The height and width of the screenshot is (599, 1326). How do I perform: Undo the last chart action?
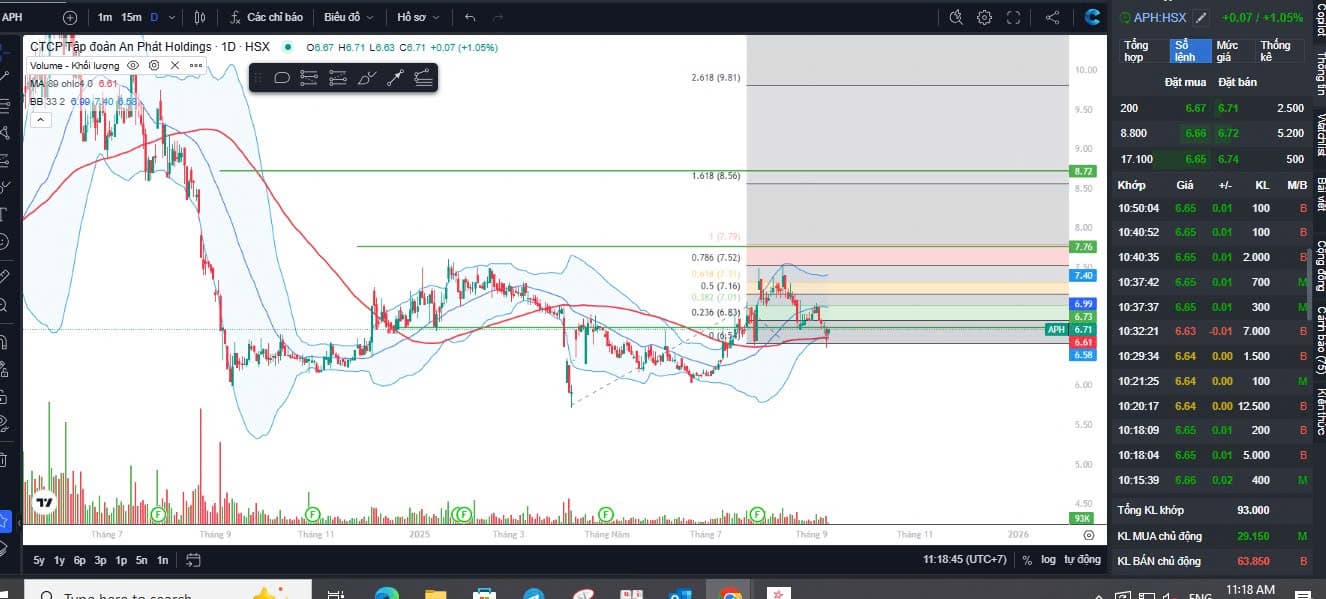pos(470,17)
